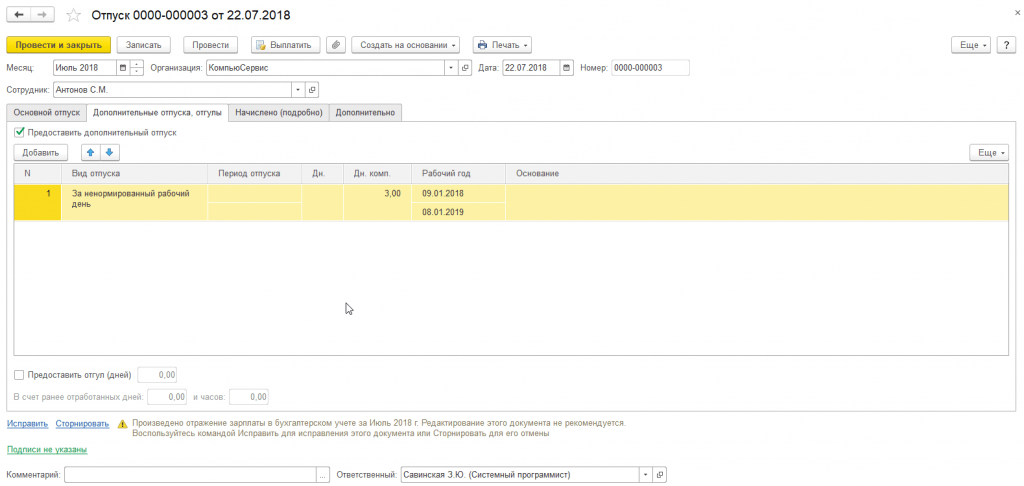The height and width of the screenshot is (486, 1024).
Task: Click the forward navigation arrow
Action: click(42, 14)
